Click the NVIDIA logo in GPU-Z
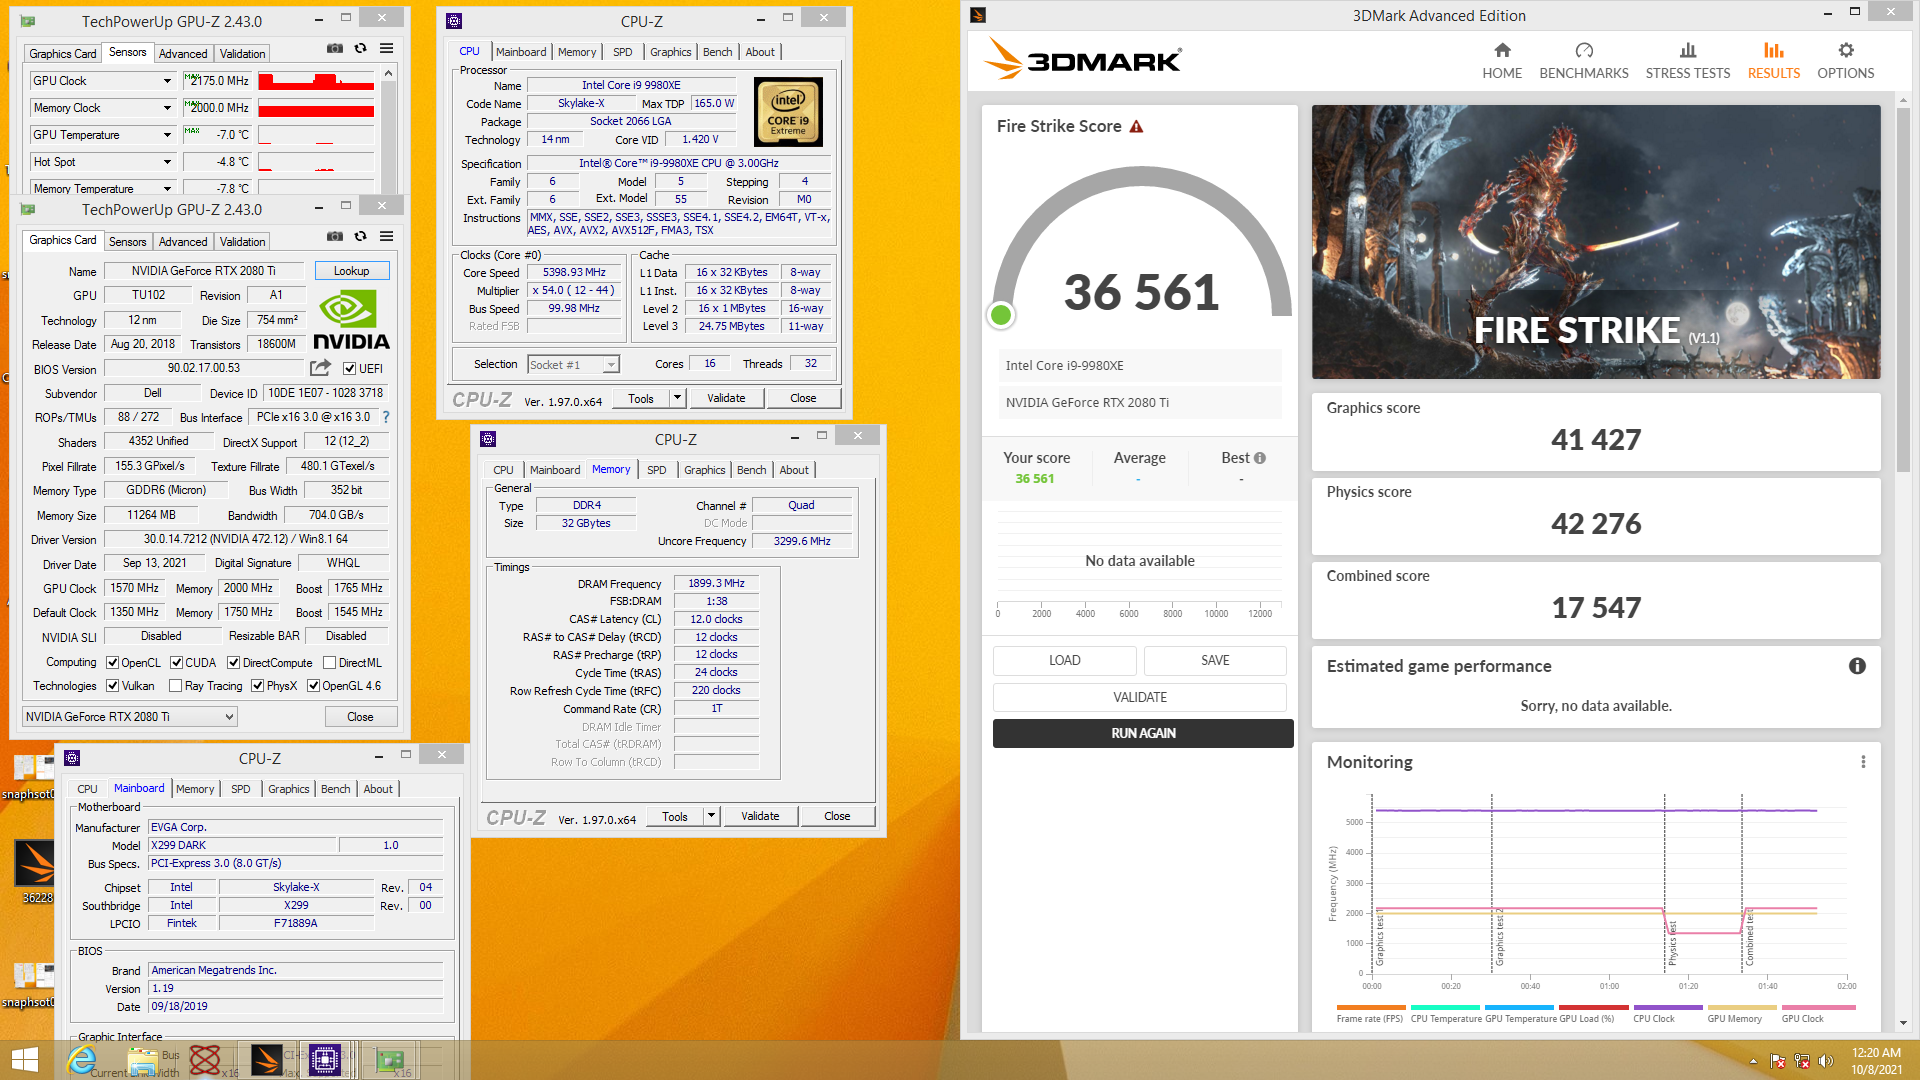Image resolution: width=1920 pixels, height=1080 pixels. 351,320
